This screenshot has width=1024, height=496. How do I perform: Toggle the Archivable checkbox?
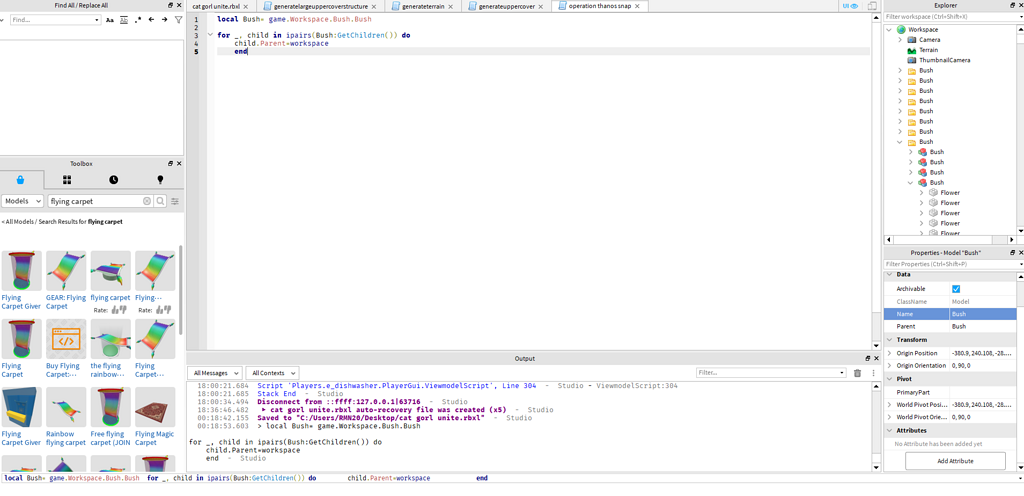click(x=956, y=288)
